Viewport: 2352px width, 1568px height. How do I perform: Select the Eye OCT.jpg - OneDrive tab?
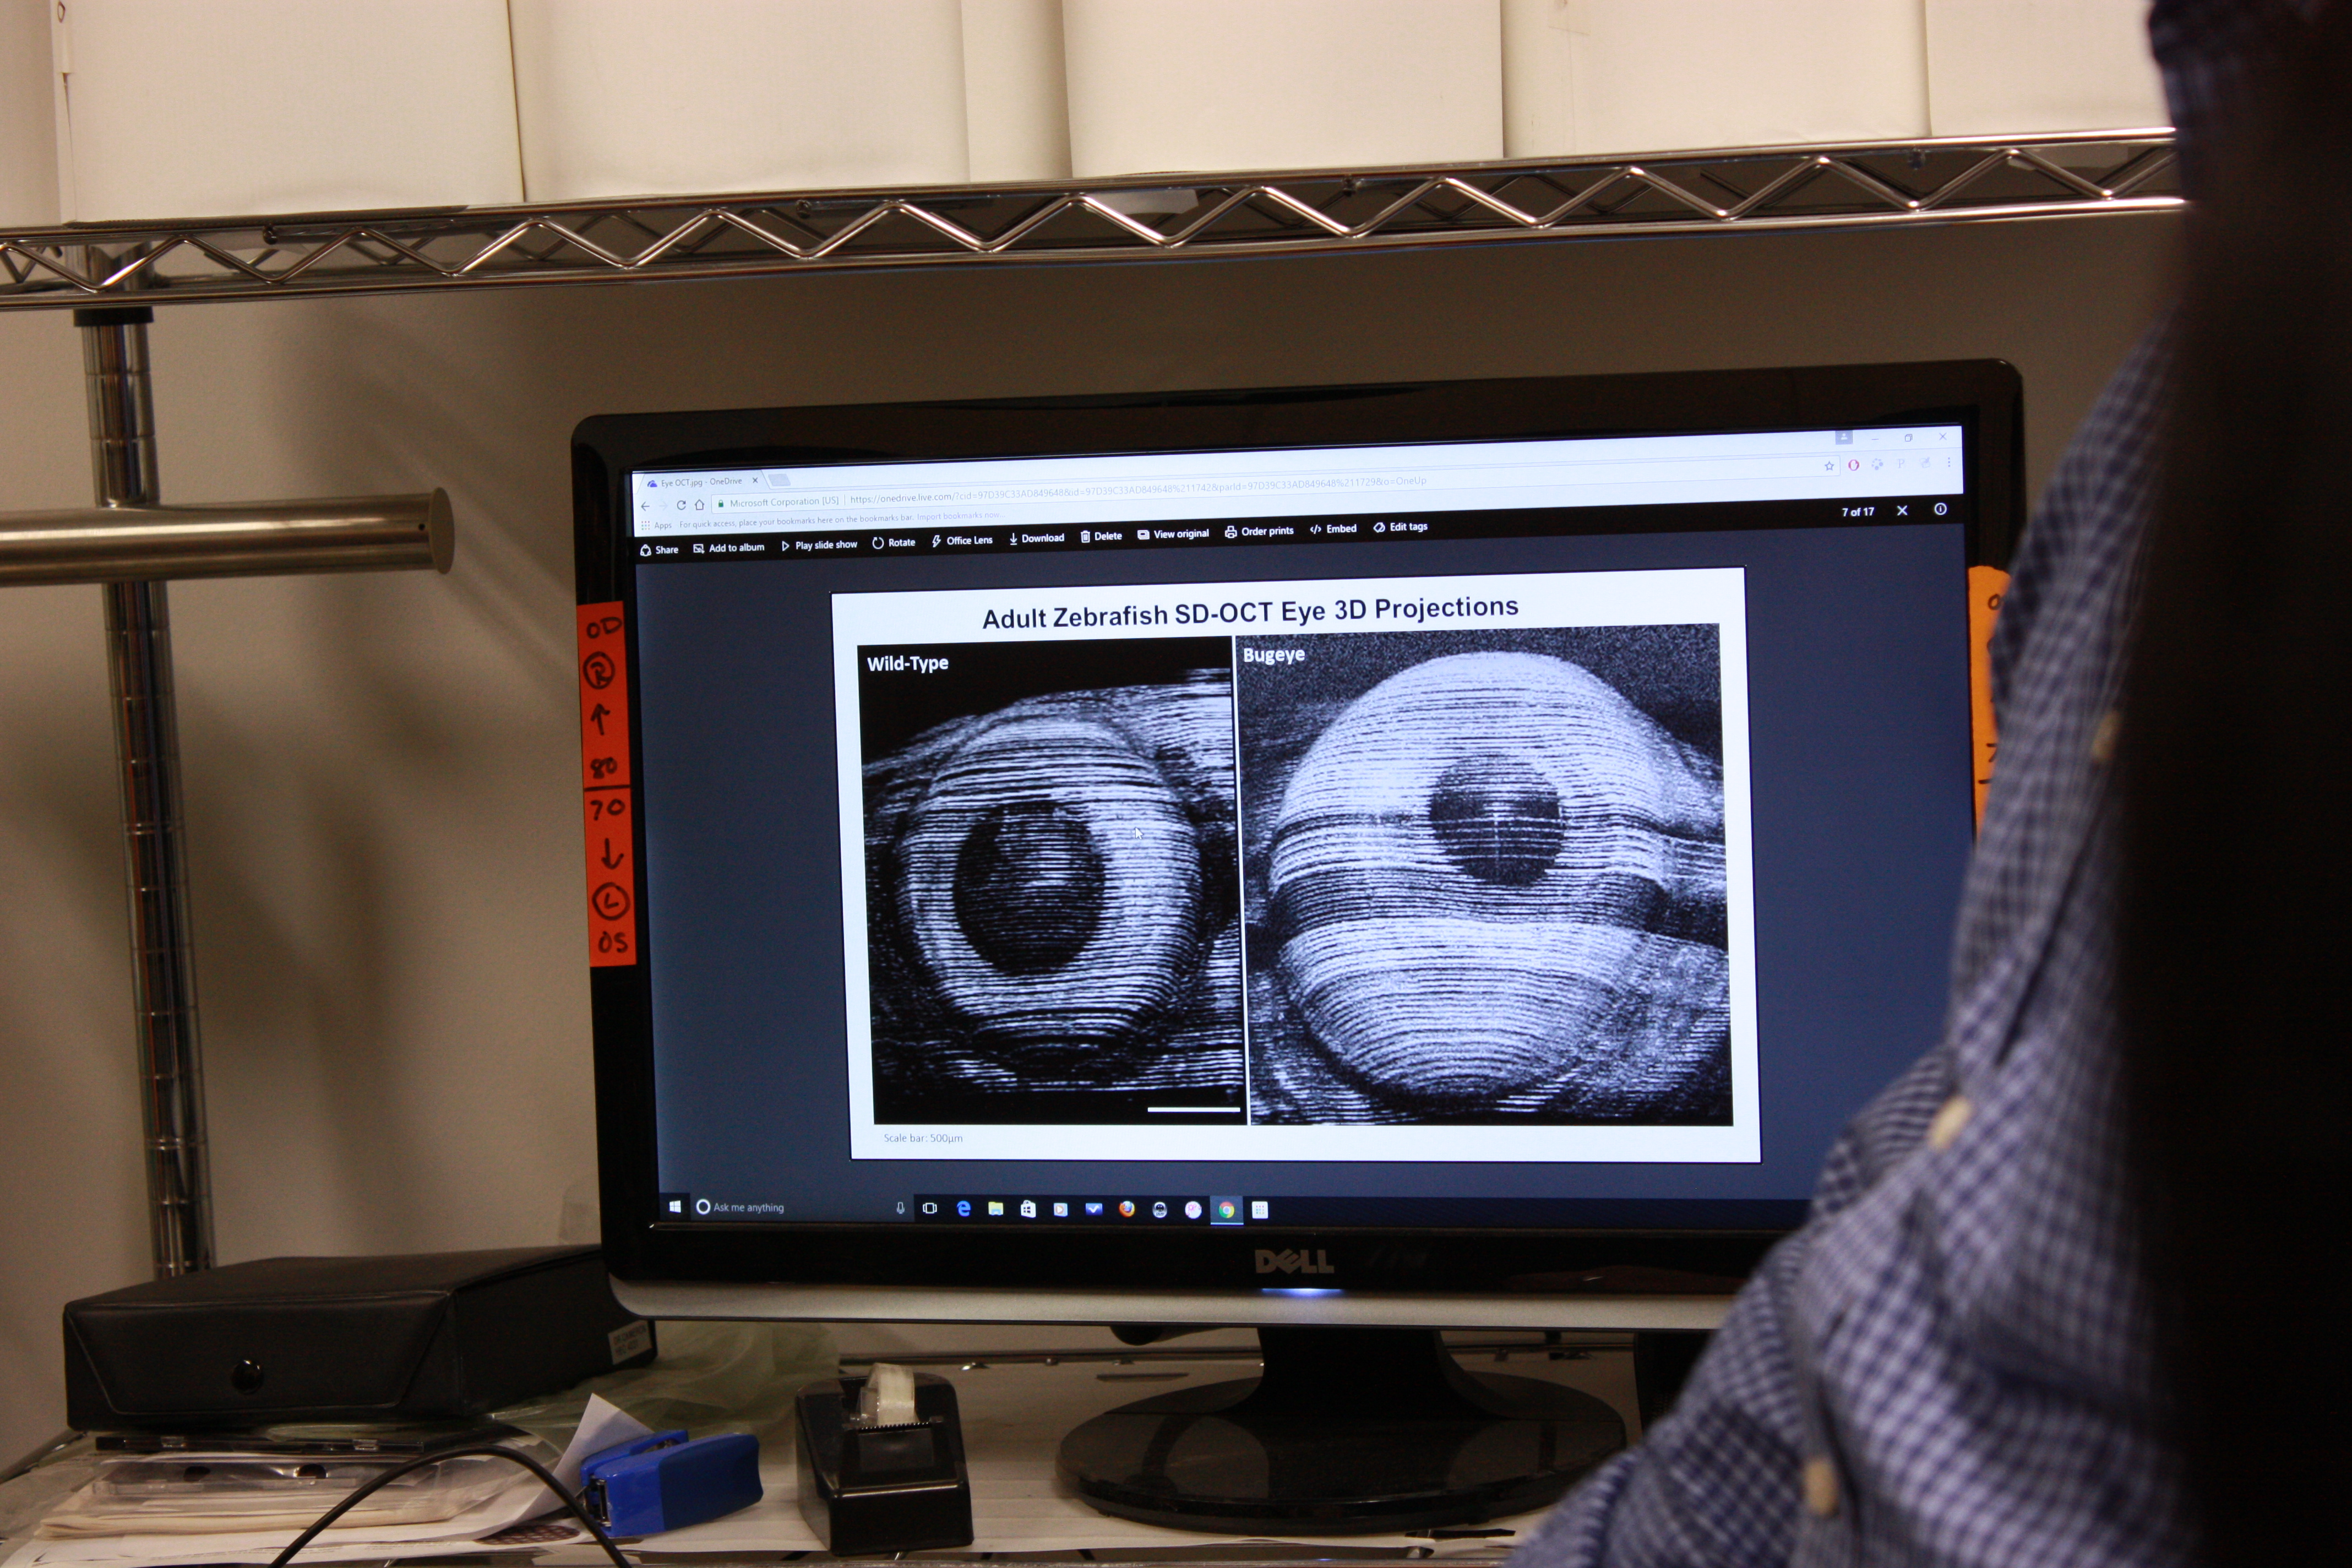click(x=701, y=482)
